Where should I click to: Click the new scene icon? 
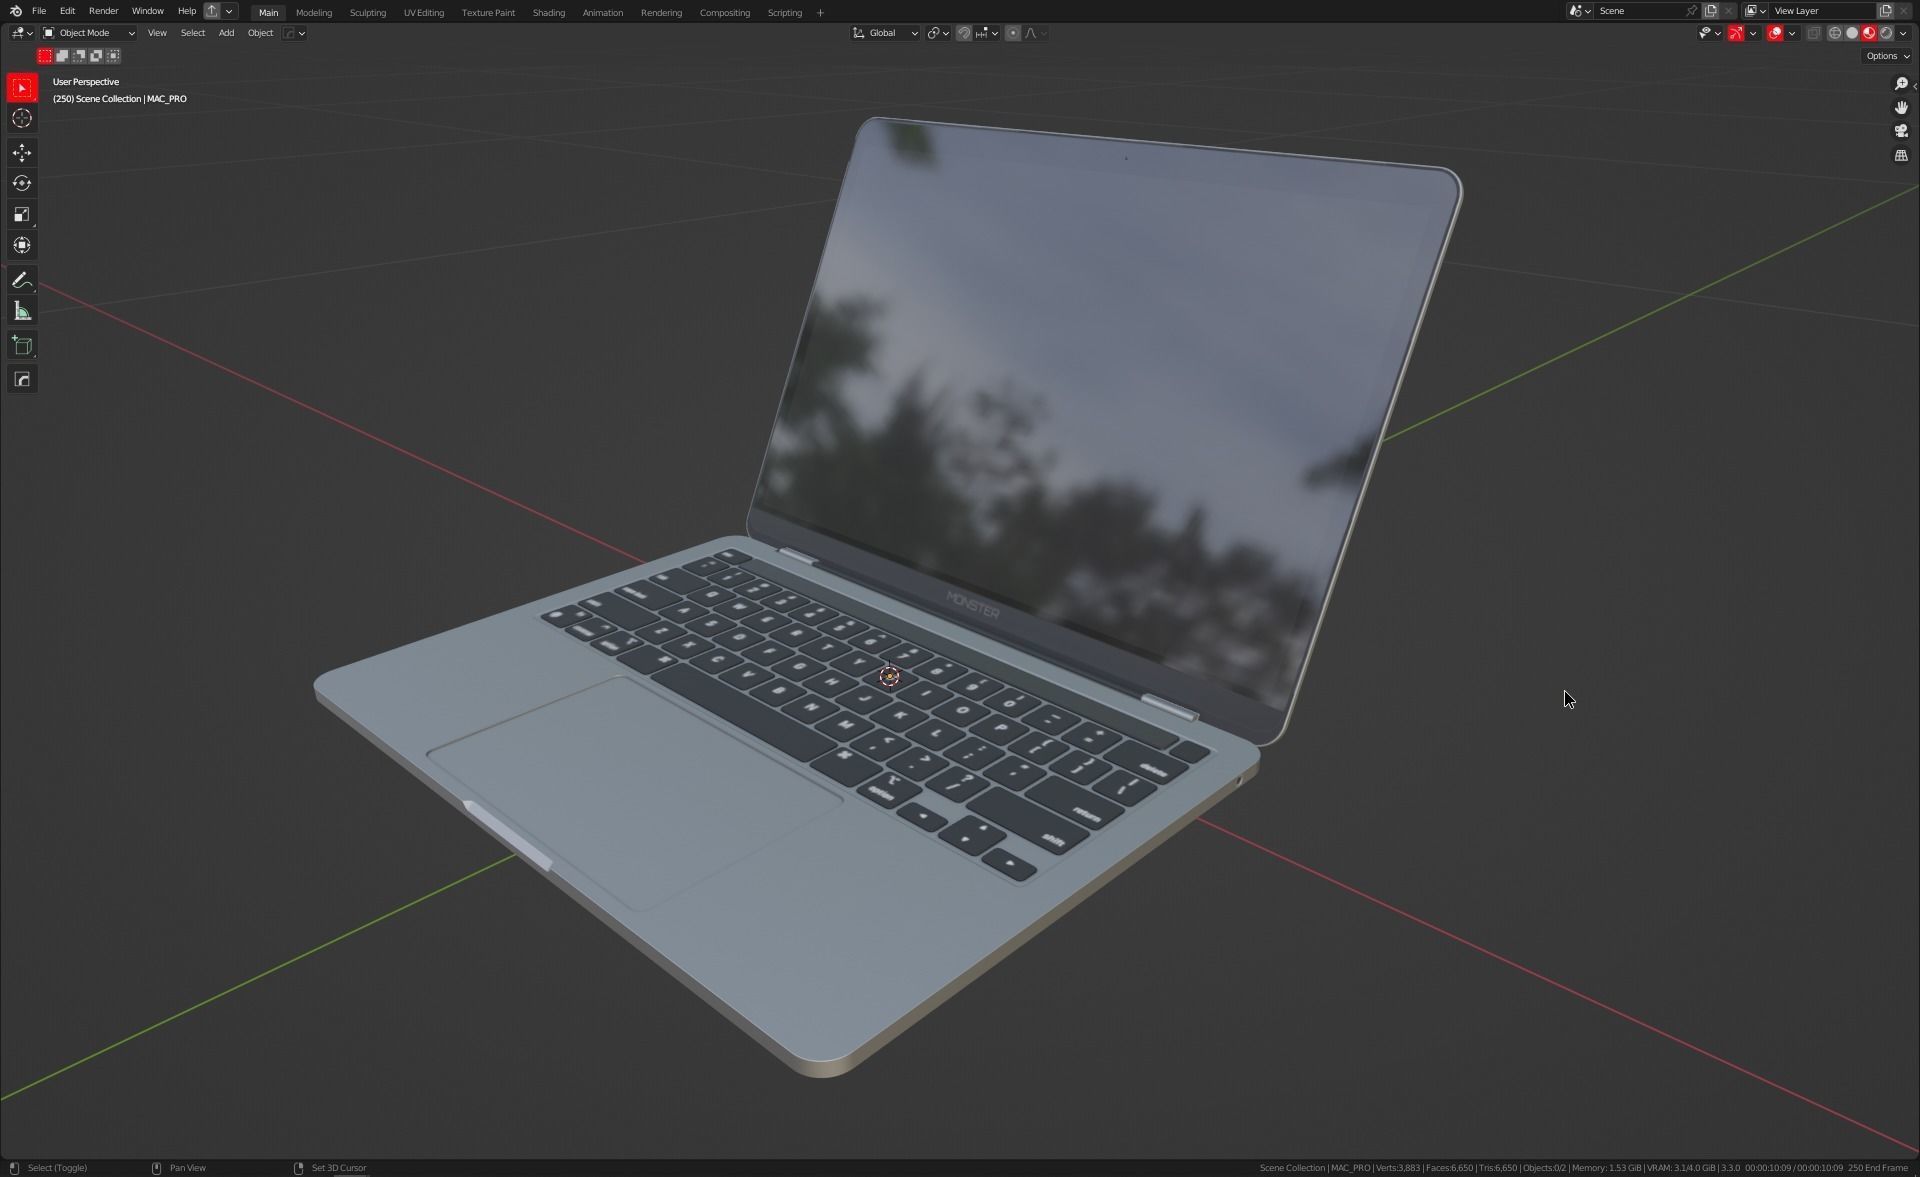[x=1710, y=11]
